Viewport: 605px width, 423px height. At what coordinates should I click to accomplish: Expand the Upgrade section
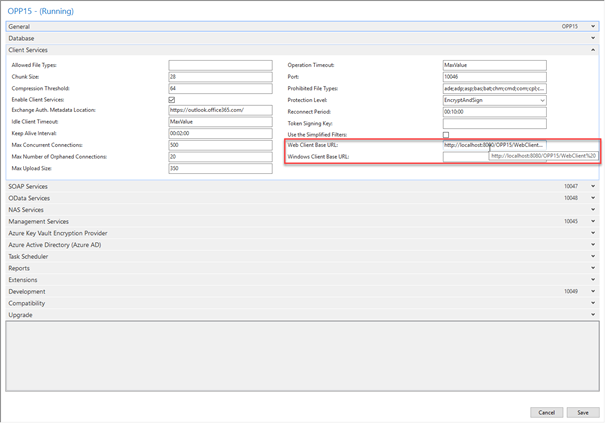point(593,315)
